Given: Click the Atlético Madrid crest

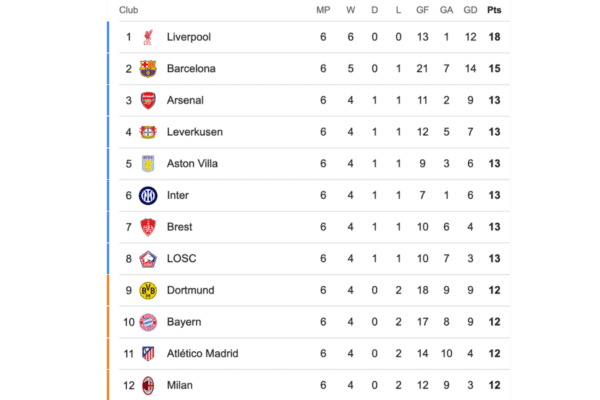Looking at the screenshot, I should 148,354.
